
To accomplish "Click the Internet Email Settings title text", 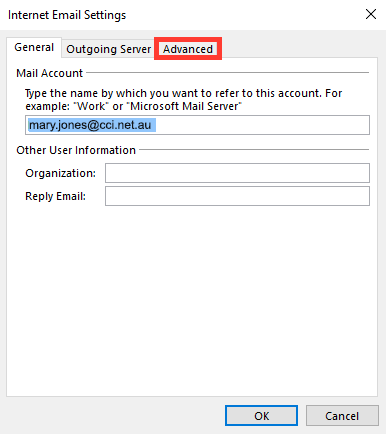I will click(67, 15).
